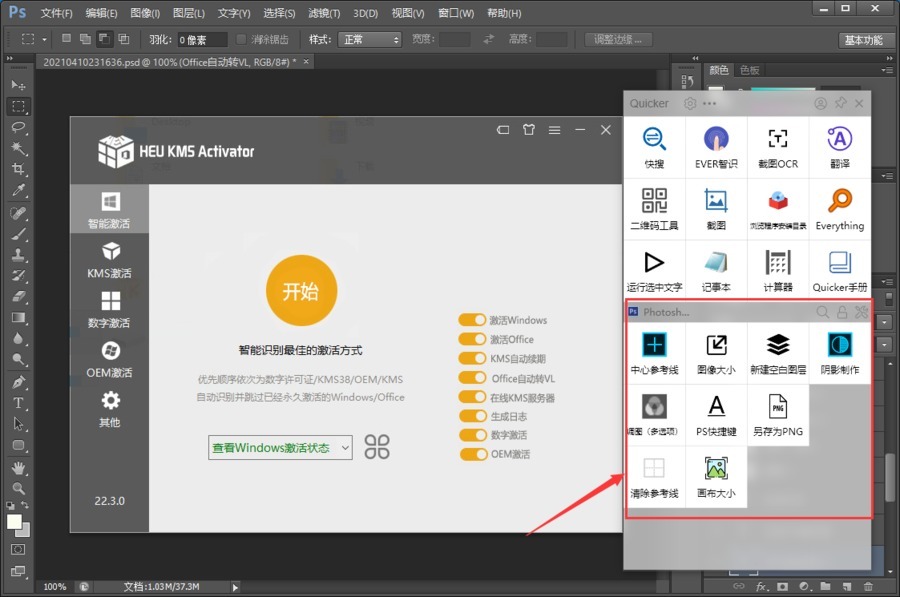
Task: Click the 100% zoom field in status bar
Action: (55, 587)
